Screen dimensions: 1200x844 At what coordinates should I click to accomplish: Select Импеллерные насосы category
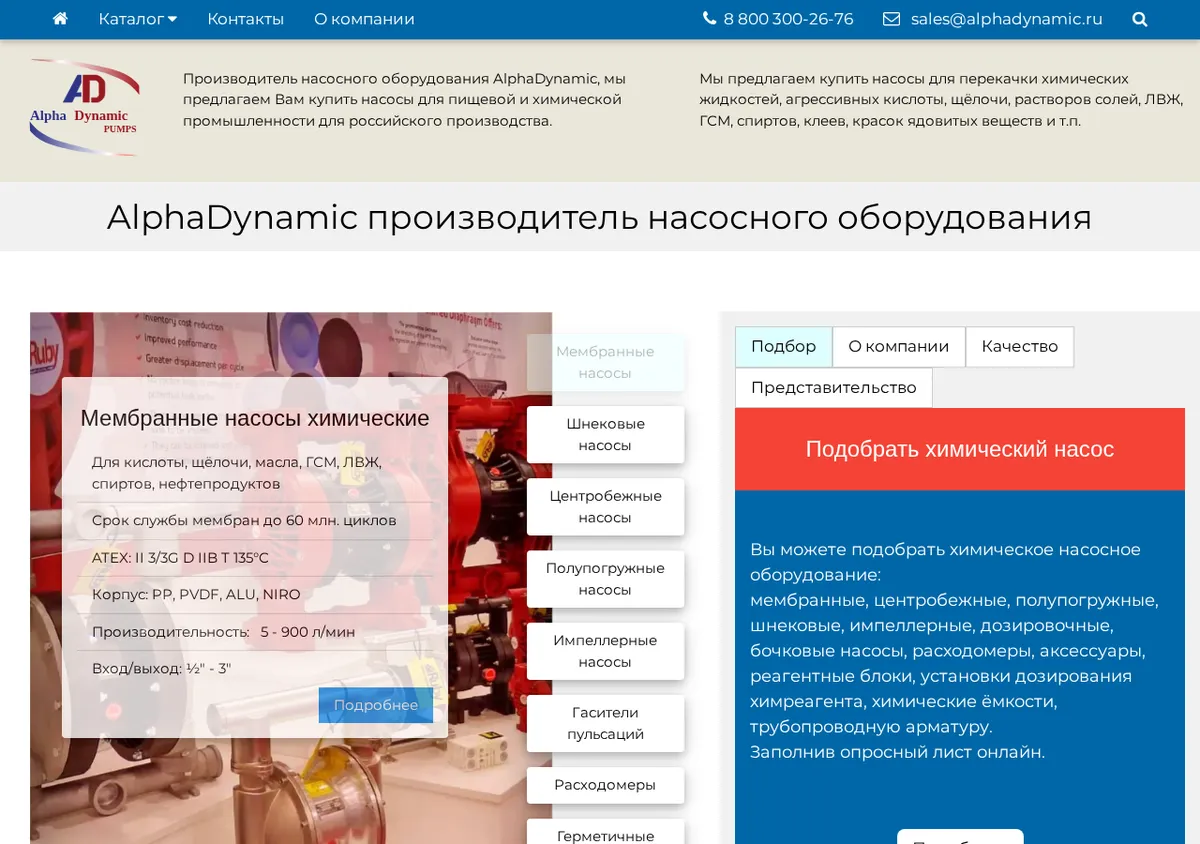[605, 650]
